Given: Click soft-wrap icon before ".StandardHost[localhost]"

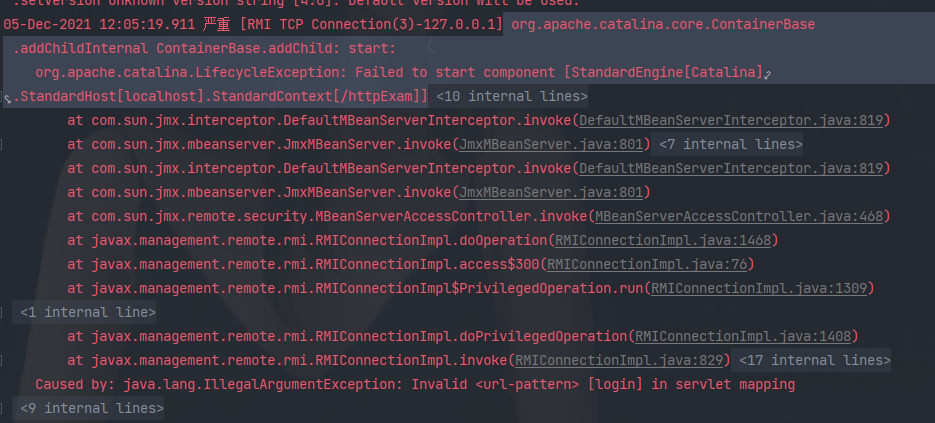Looking at the screenshot, I should tap(9, 98).
